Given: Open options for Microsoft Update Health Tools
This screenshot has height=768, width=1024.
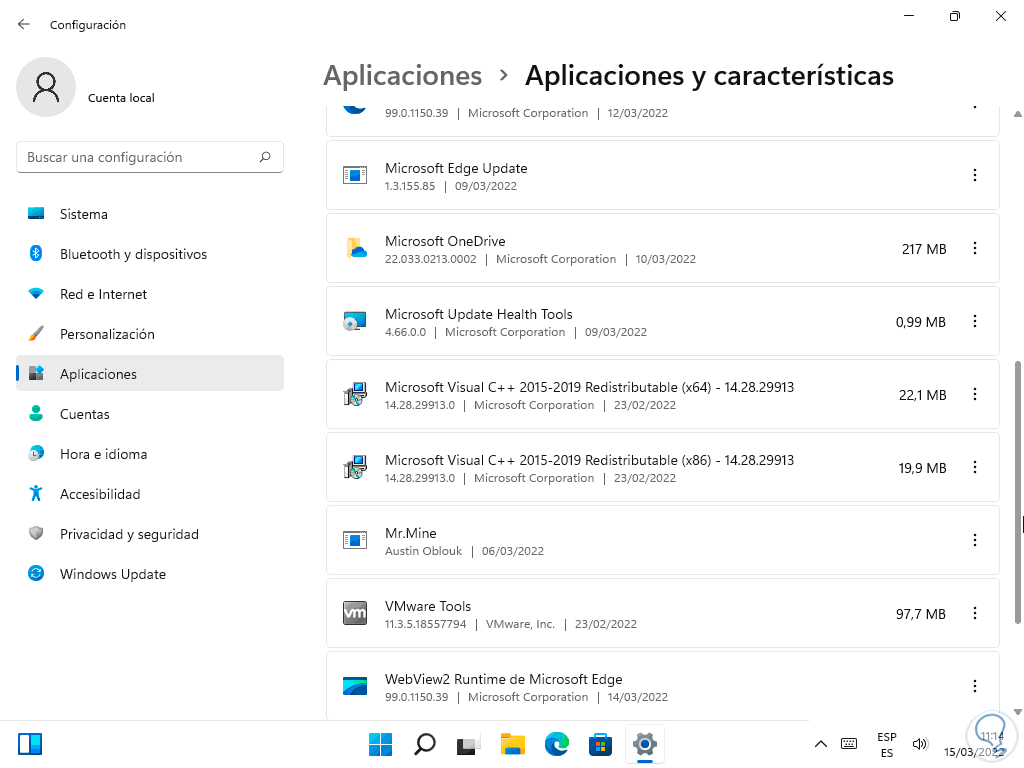Looking at the screenshot, I should point(974,321).
